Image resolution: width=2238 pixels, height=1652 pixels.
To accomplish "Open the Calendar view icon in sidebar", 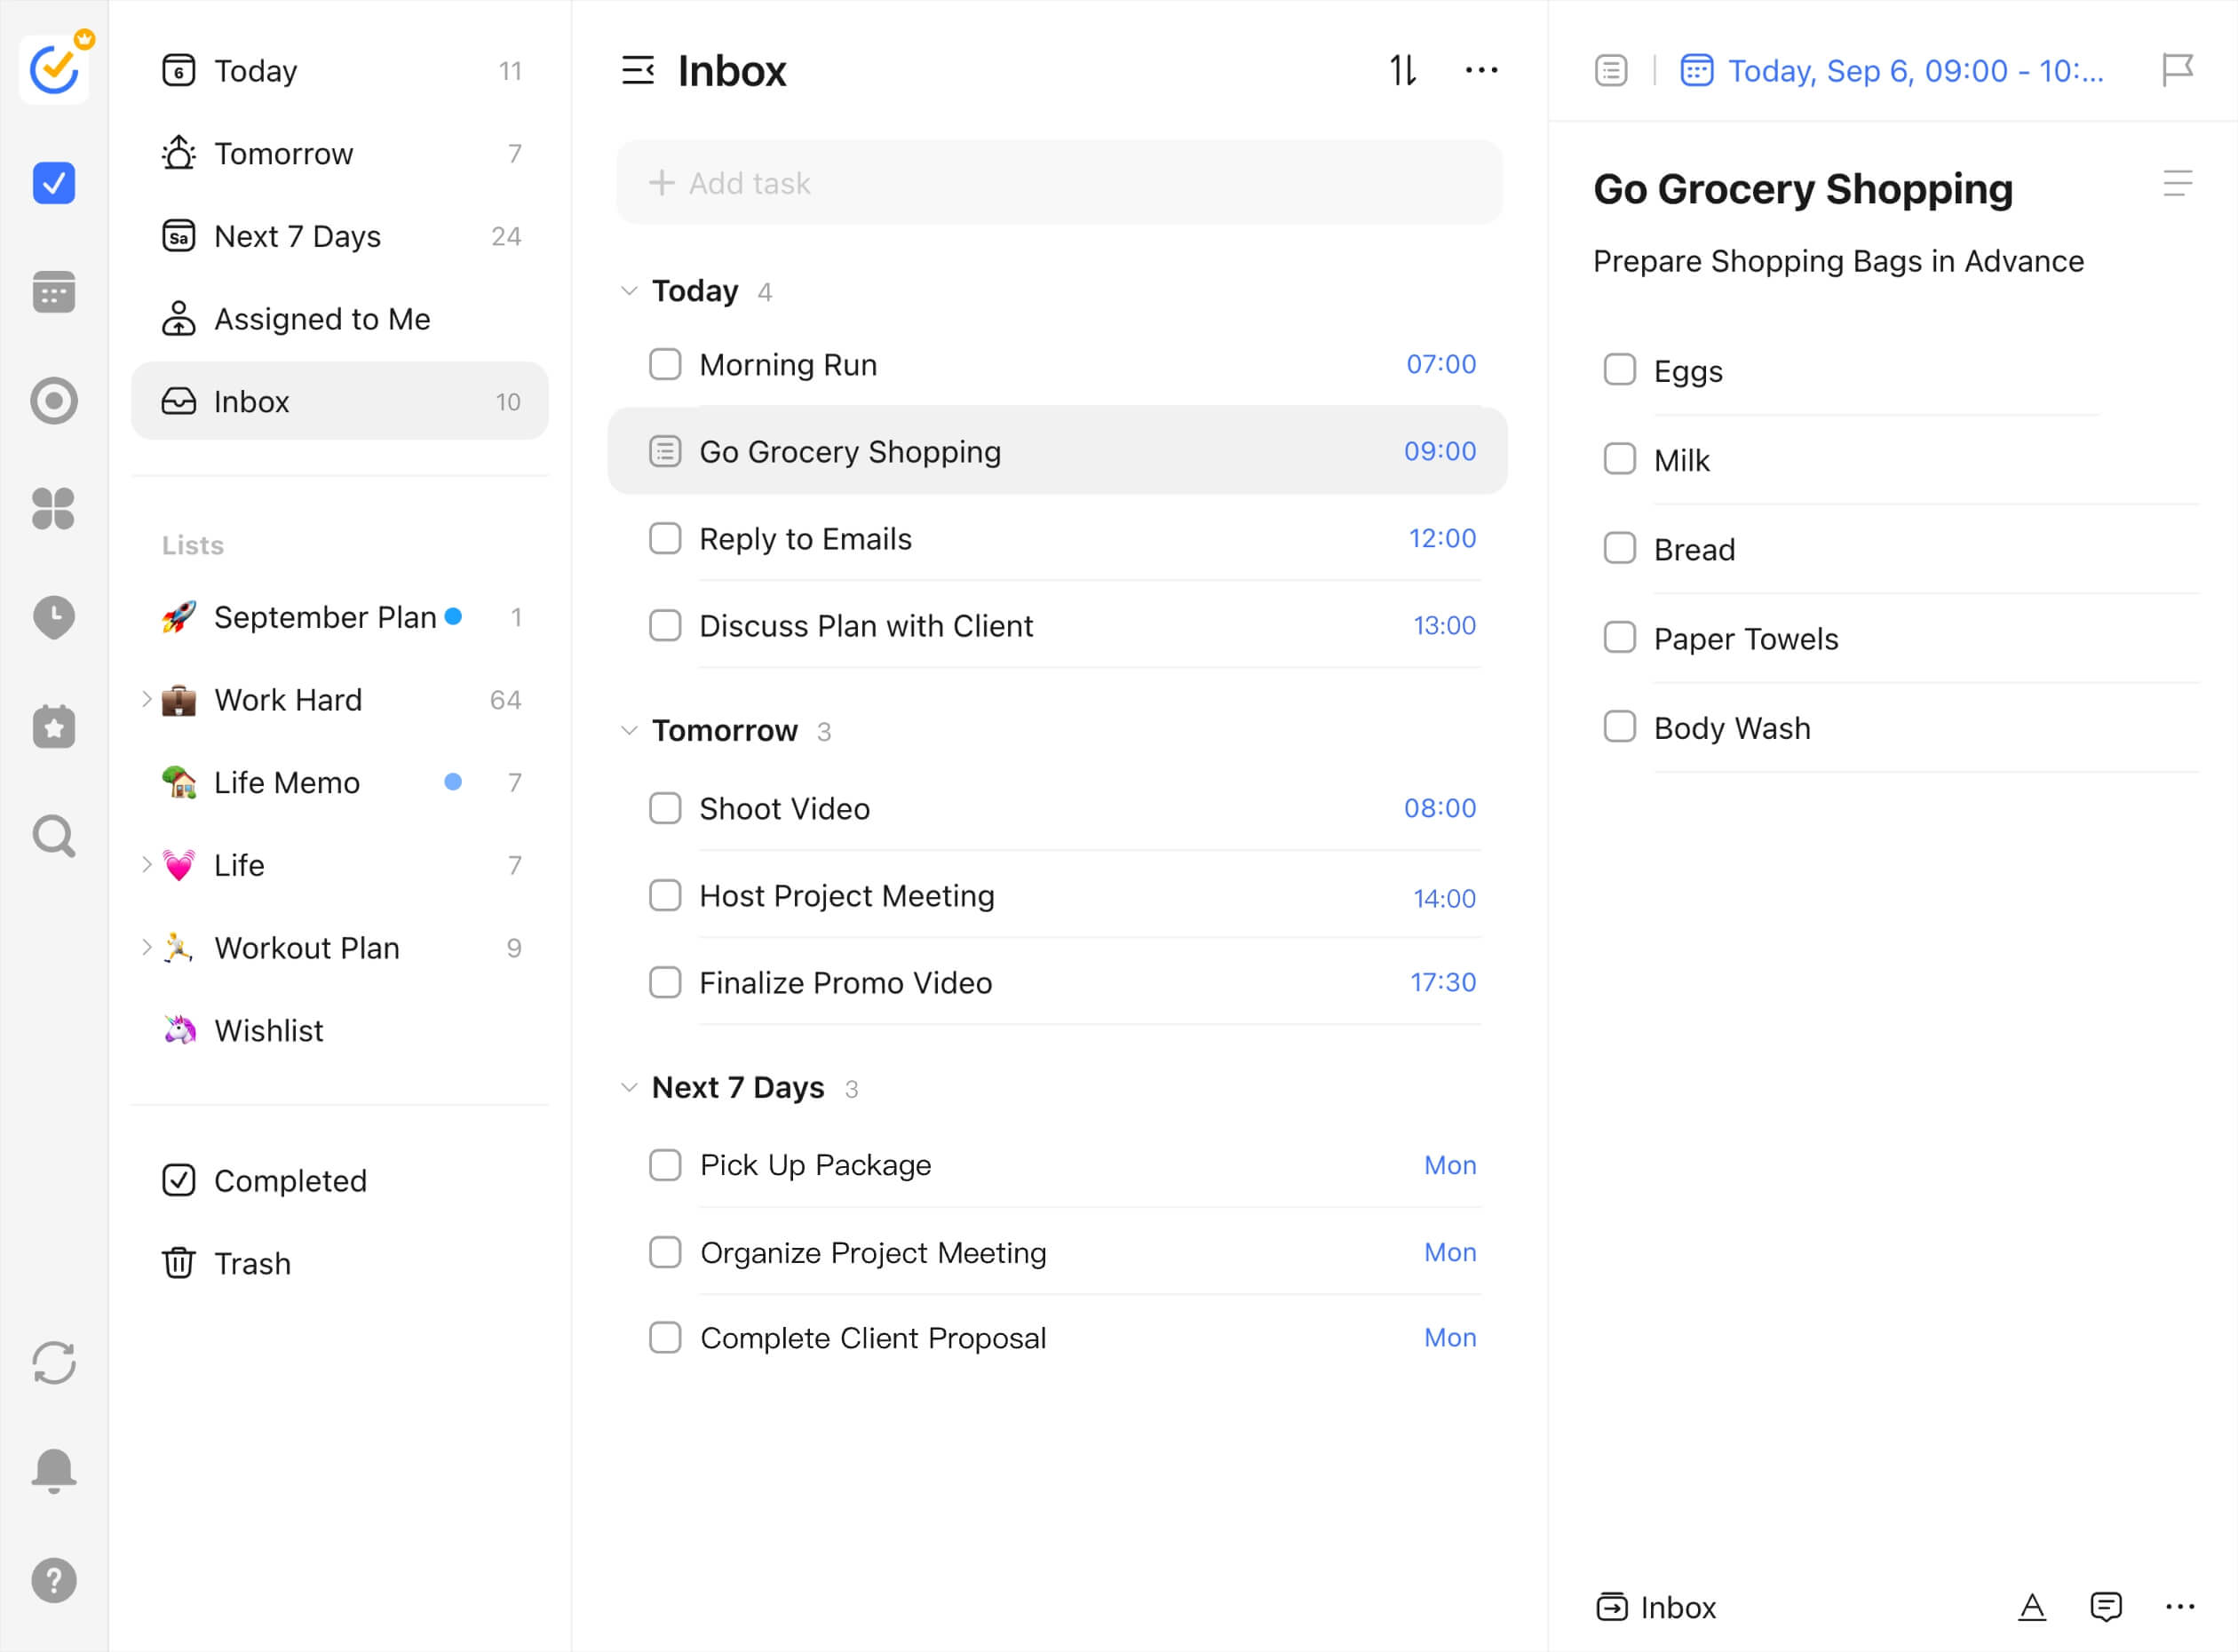I will [54, 291].
